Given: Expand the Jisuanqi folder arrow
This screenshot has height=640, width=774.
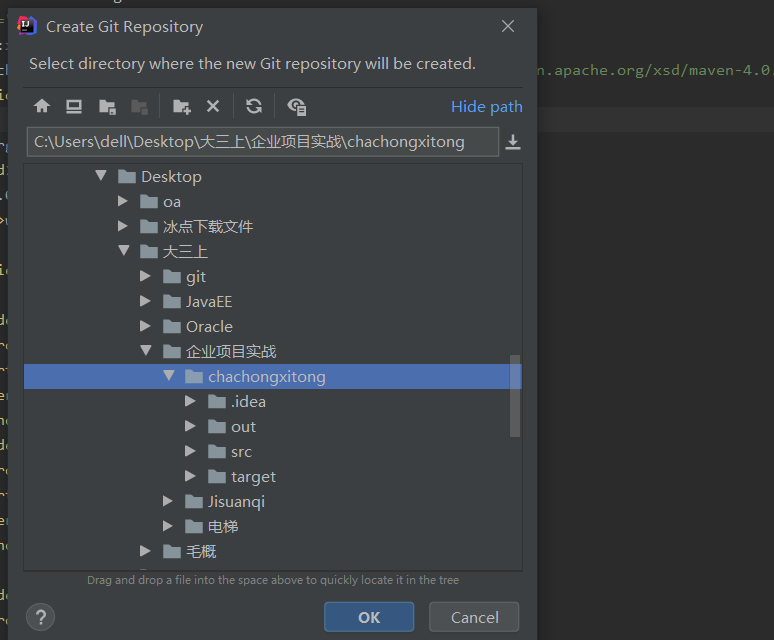Looking at the screenshot, I should pos(168,501).
